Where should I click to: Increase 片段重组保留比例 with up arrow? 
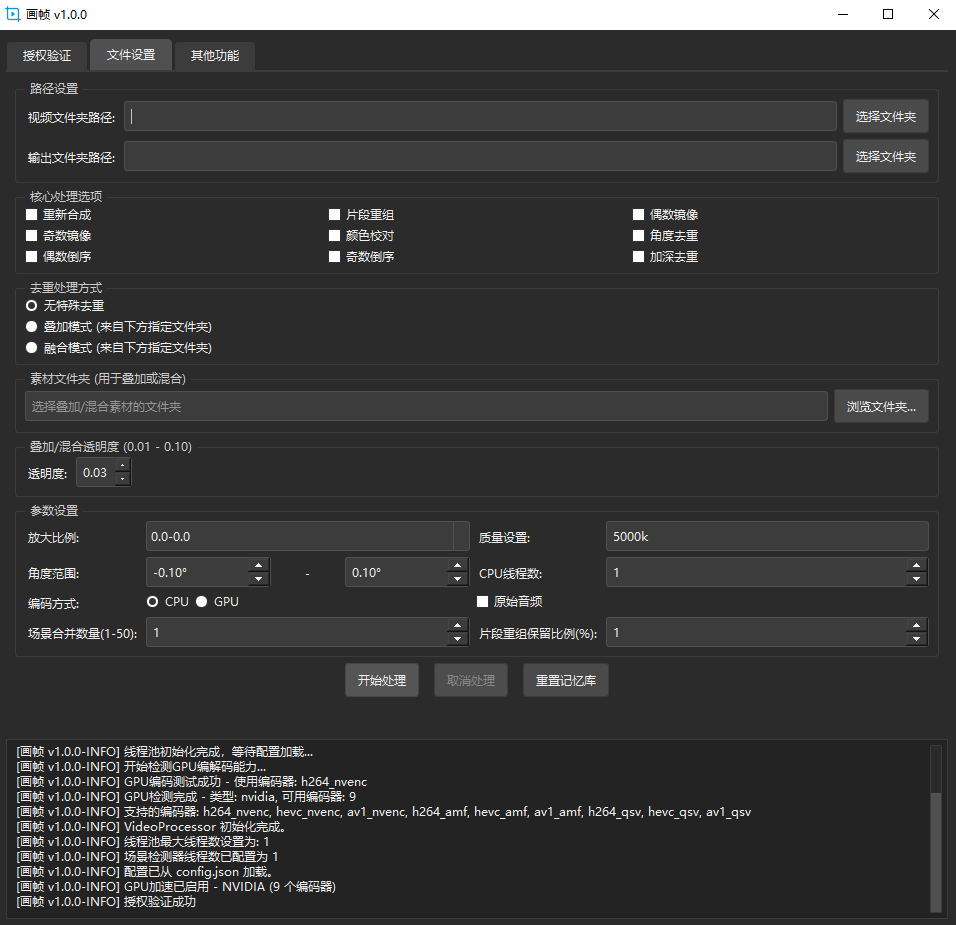click(916, 626)
